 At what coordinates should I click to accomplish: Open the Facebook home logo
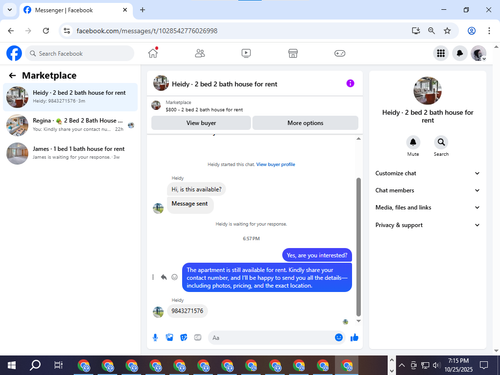pyautogui.click(x=14, y=53)
